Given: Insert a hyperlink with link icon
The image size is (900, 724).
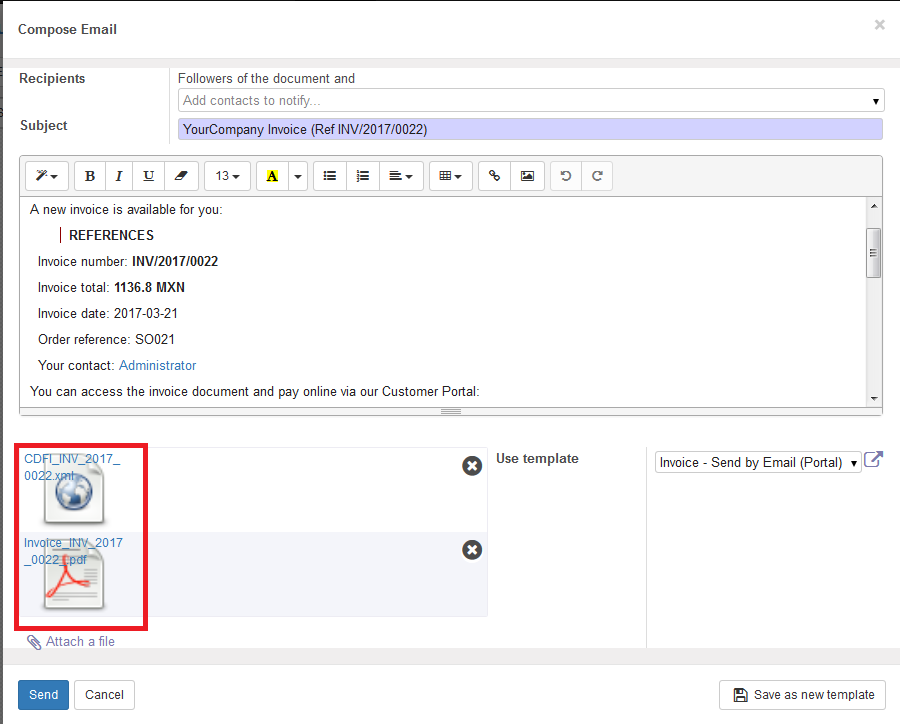Looking at the screenshot, I should (x=494, y=176).
